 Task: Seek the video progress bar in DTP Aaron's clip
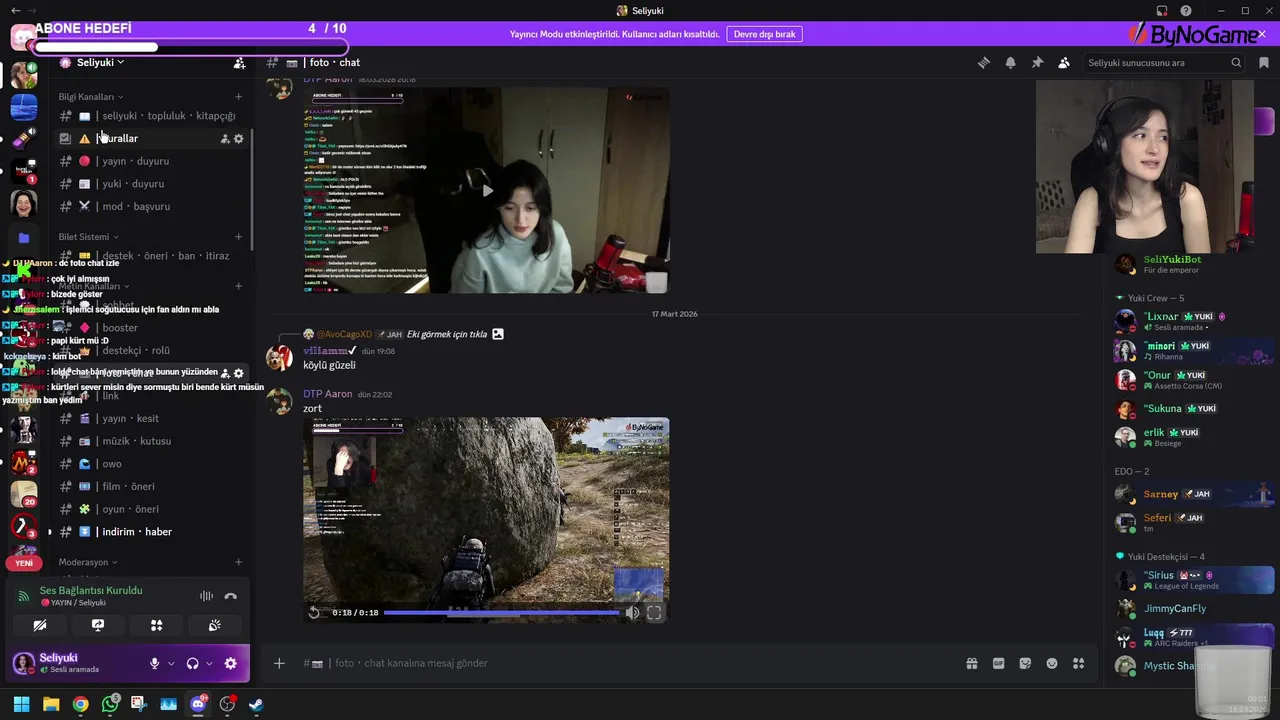(x=501, y=613)
